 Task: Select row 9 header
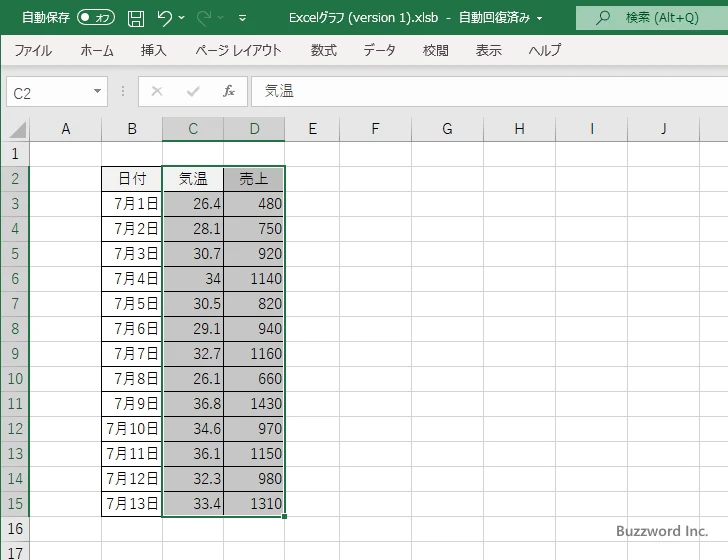point(15,354)
